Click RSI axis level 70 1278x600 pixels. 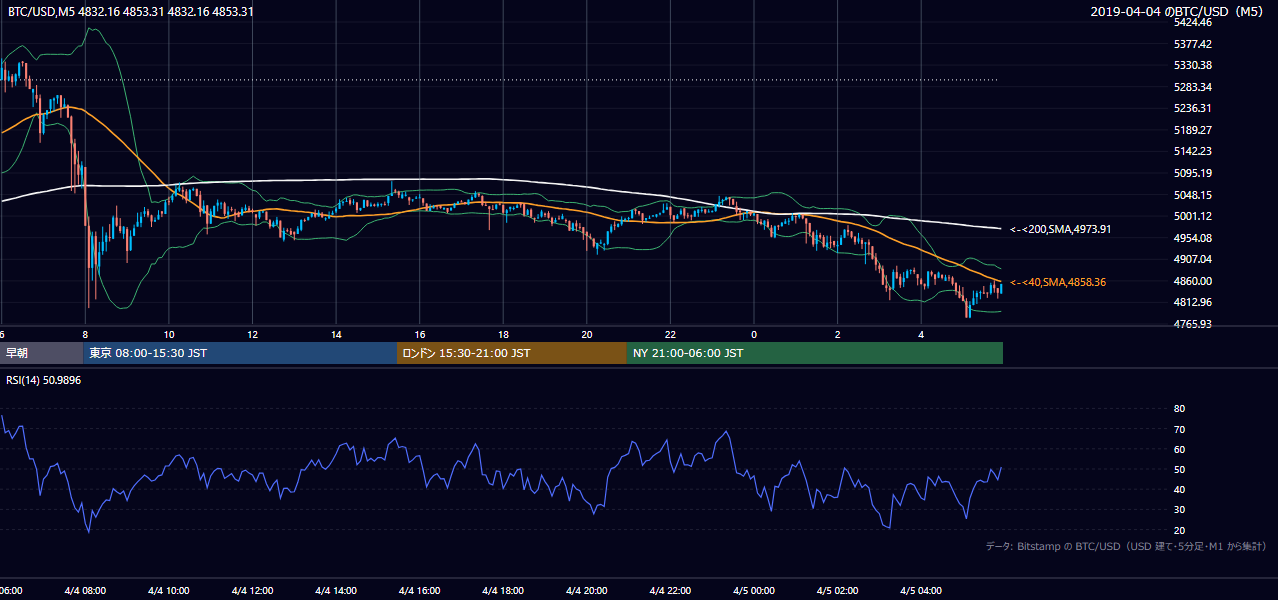coord(1179,429)
